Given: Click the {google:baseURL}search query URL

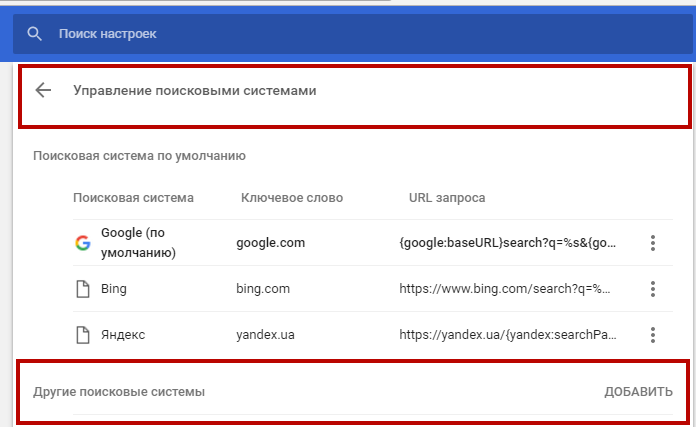Looking at the screenshot, I should [507, 243].
